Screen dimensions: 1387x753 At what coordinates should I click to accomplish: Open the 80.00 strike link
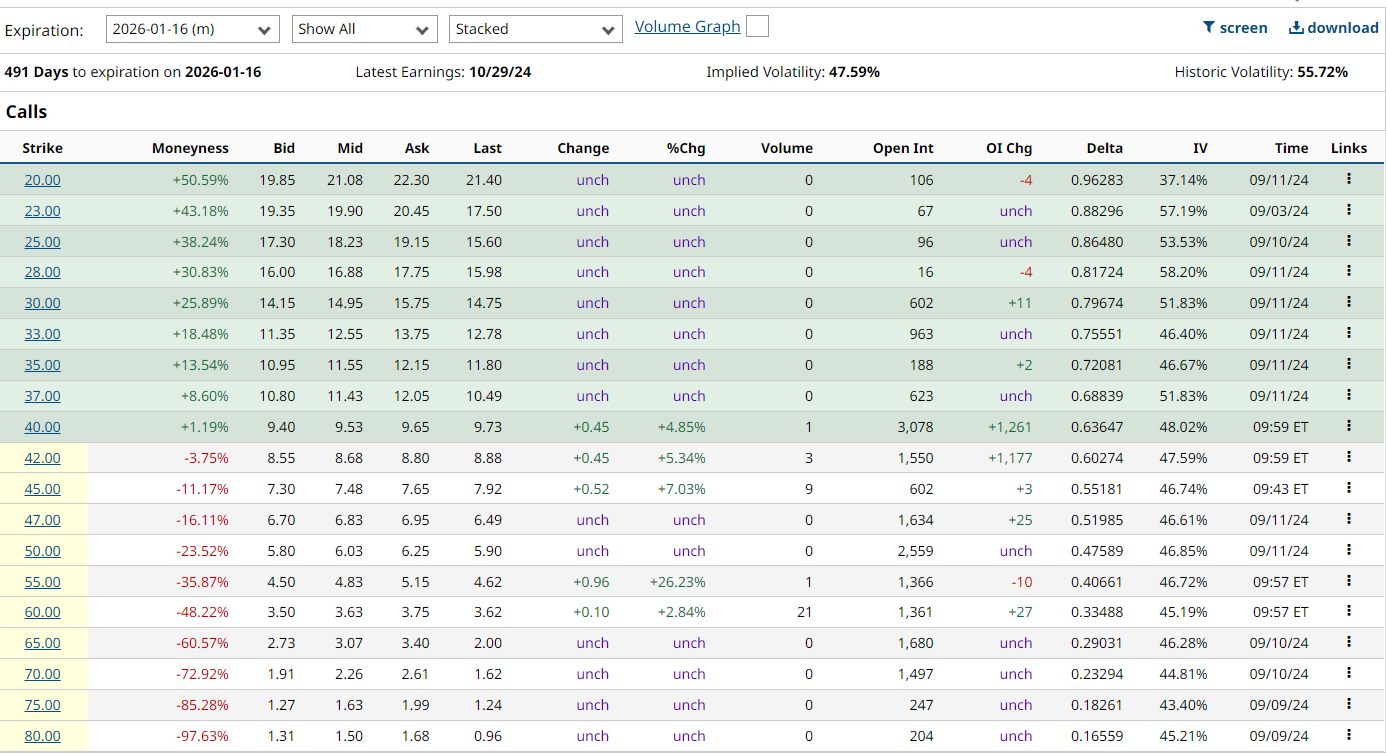[42, 736]
